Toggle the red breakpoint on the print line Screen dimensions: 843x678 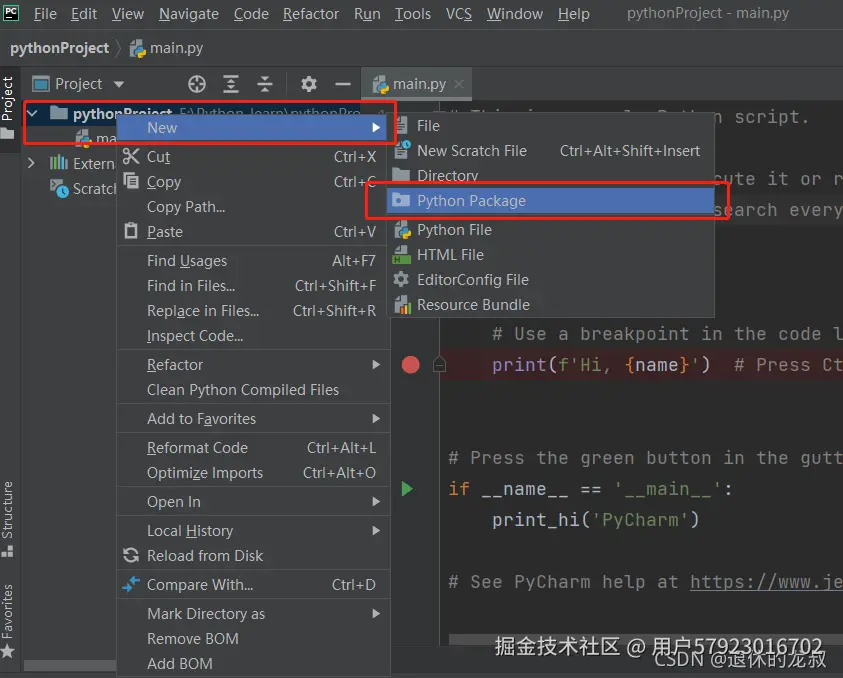point(411,365)
